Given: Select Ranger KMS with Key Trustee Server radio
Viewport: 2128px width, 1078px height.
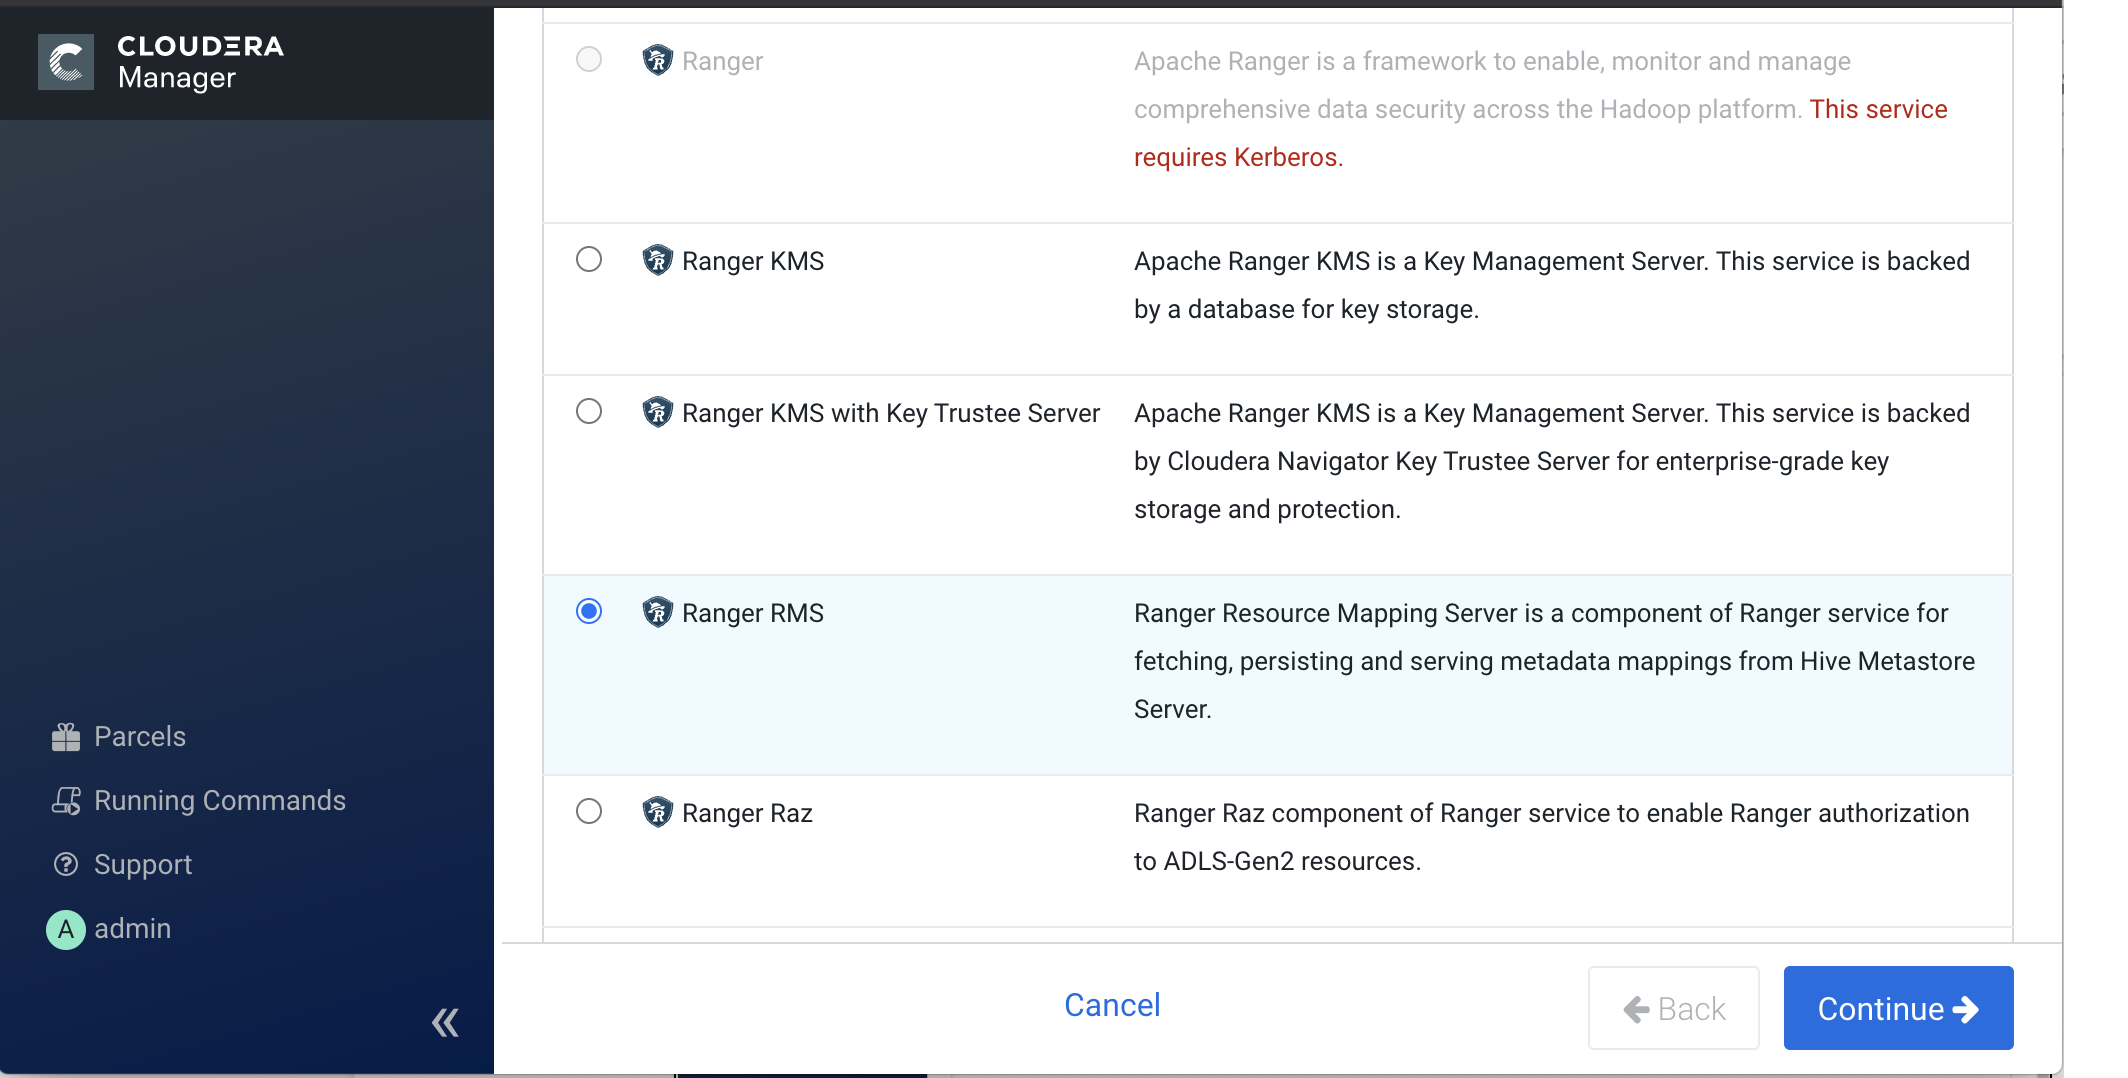Looking at the screenshot, I should [x=589, y=412].
